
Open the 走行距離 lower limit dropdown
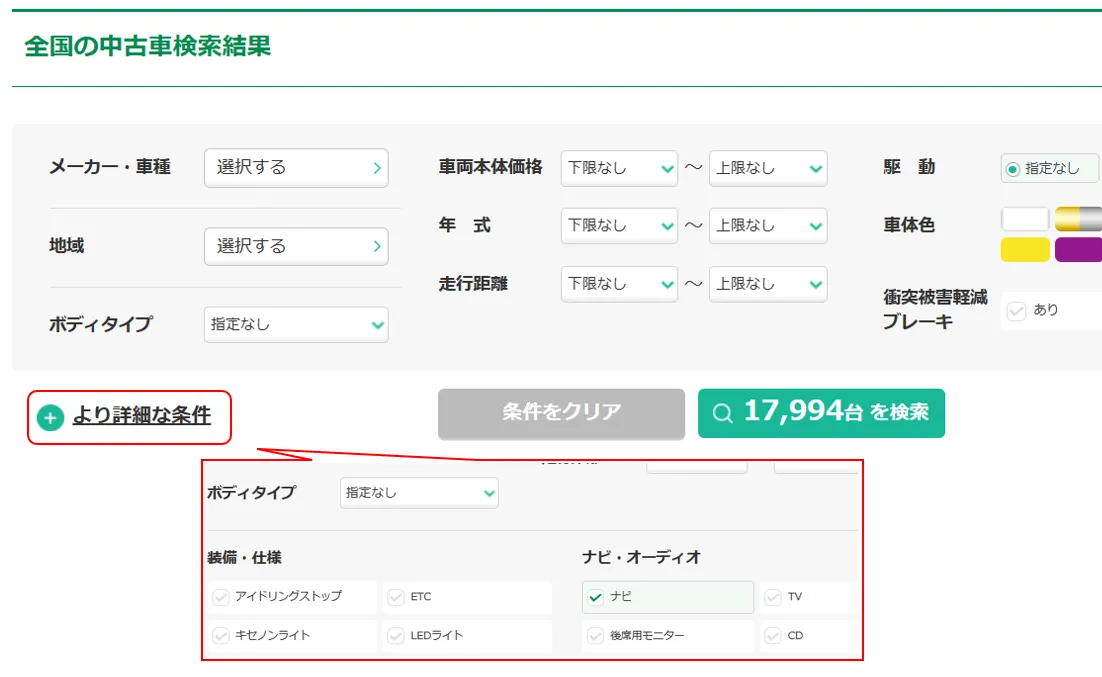(x=619, y=284)
